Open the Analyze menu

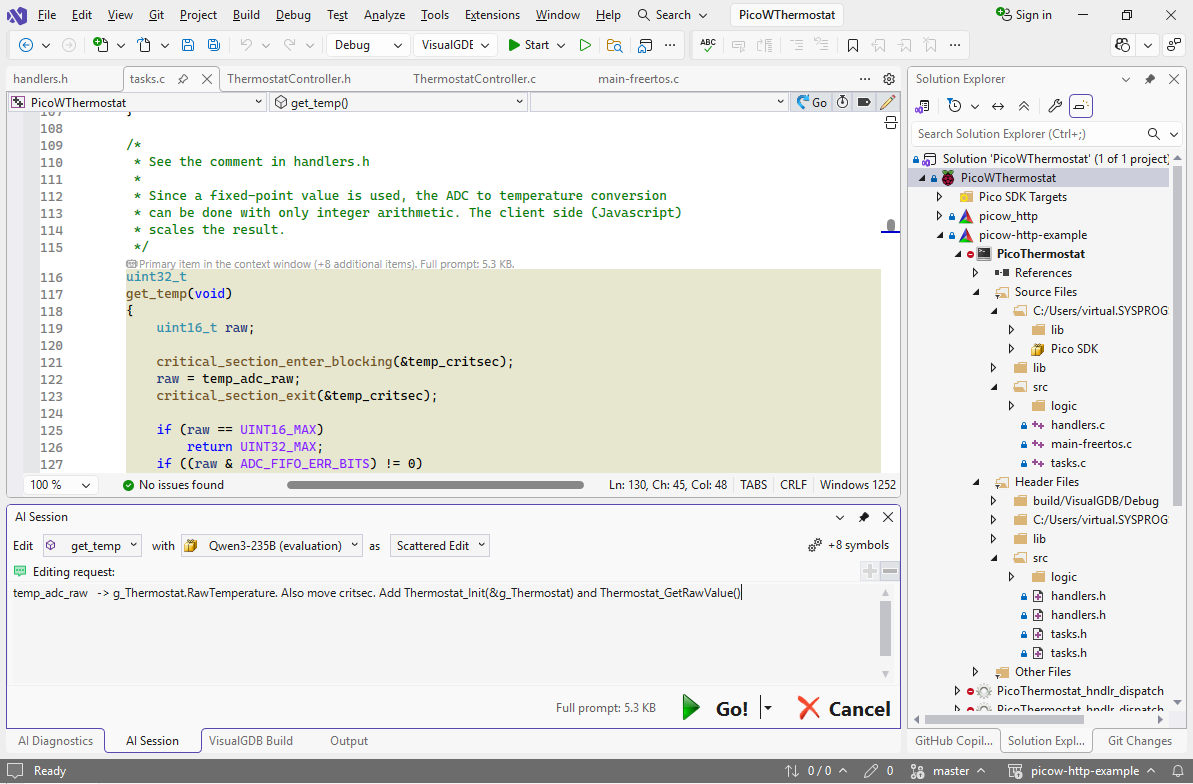[384, 15]
